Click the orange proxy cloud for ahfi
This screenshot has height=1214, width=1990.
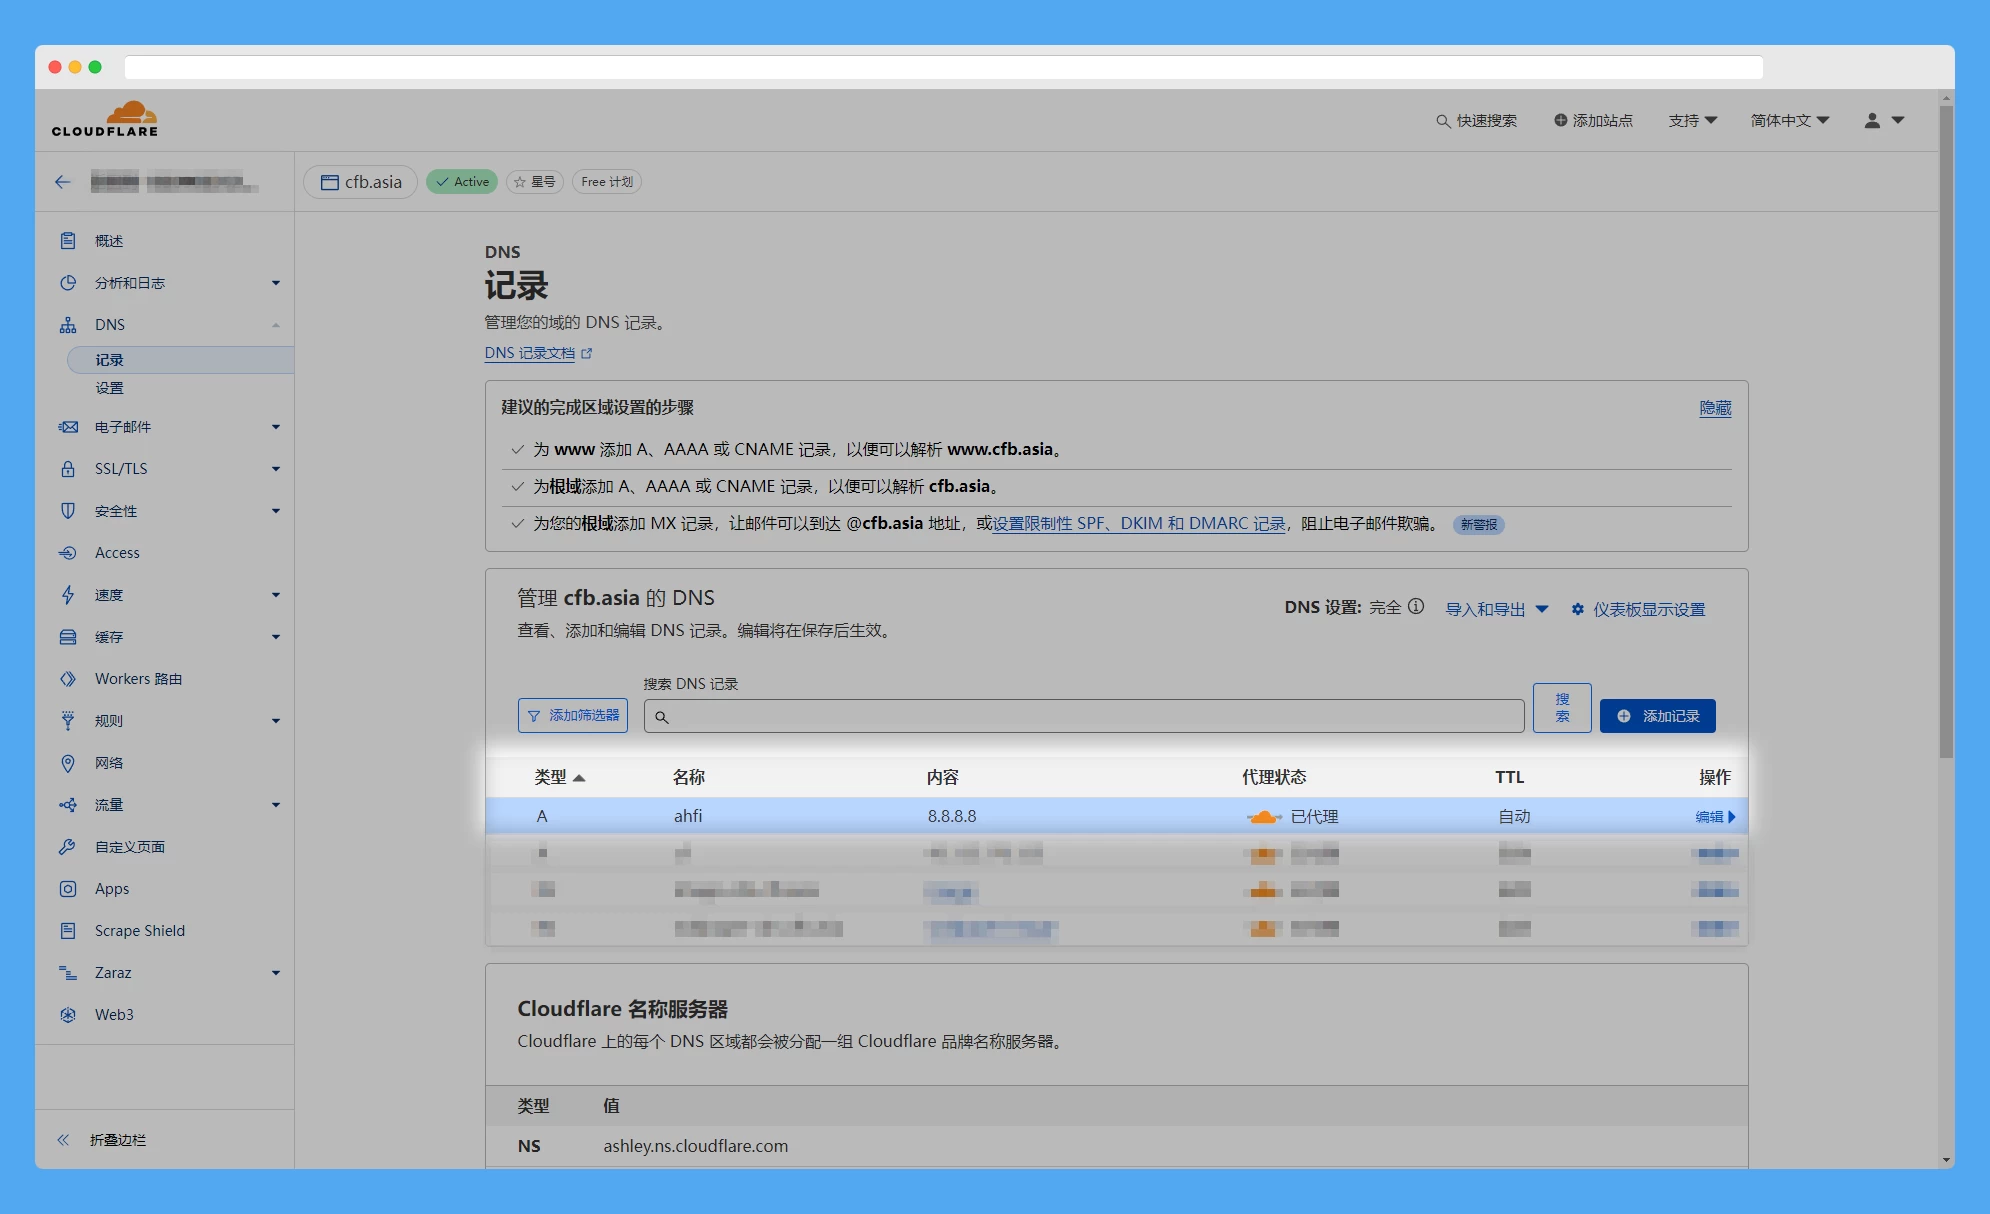pos(1263,817)
